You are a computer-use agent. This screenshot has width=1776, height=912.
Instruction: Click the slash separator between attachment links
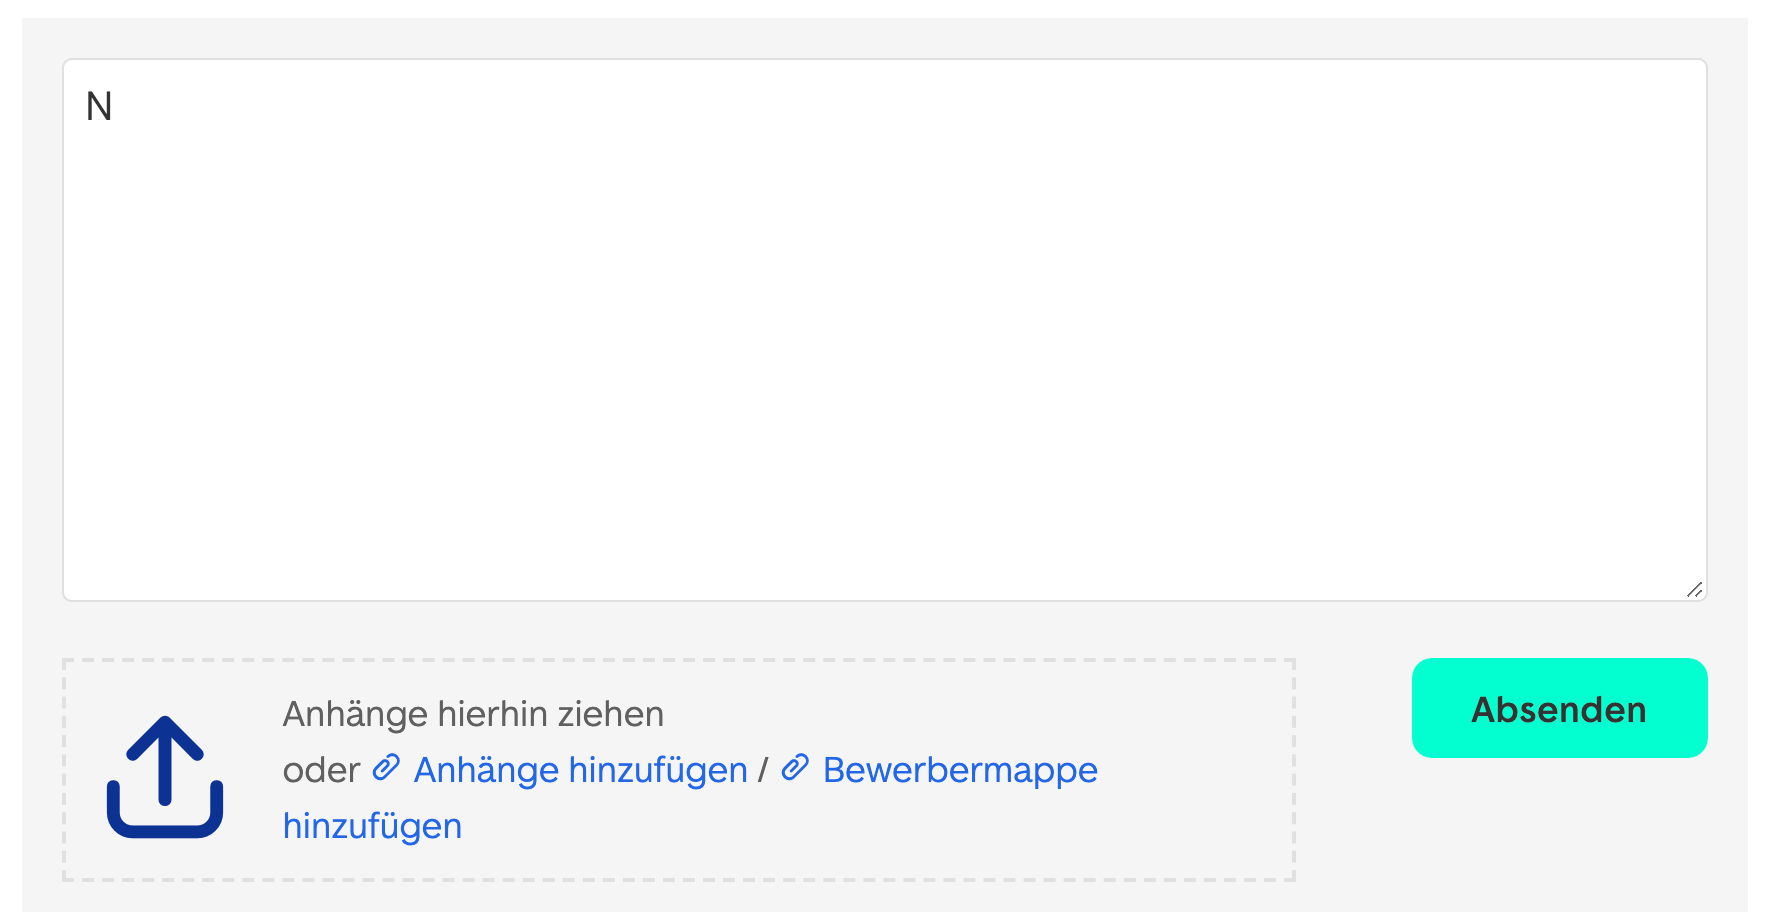pyautogui.click(x=763, y=770)
